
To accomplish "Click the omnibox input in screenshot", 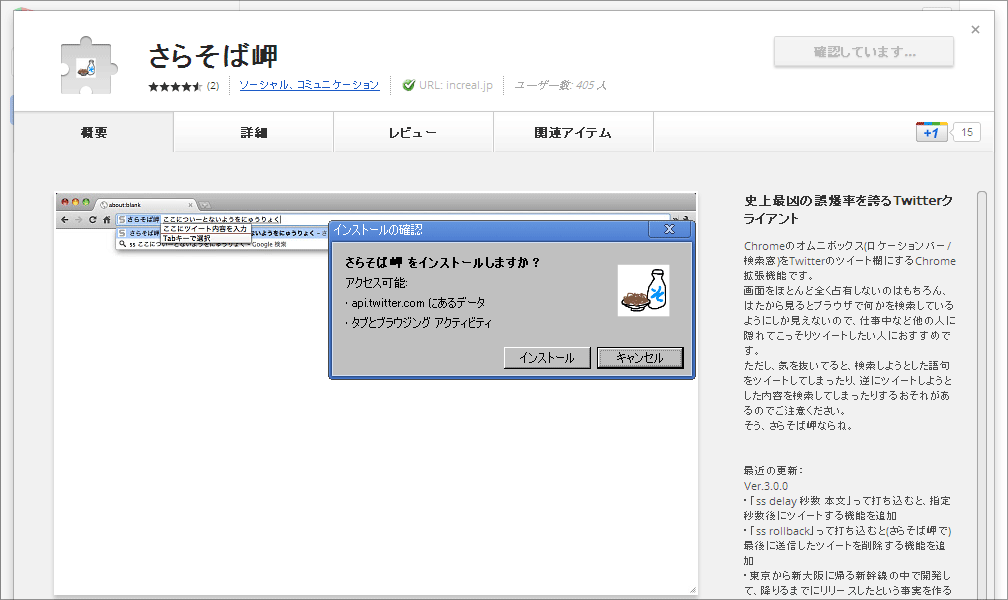I will pos(393,219).
